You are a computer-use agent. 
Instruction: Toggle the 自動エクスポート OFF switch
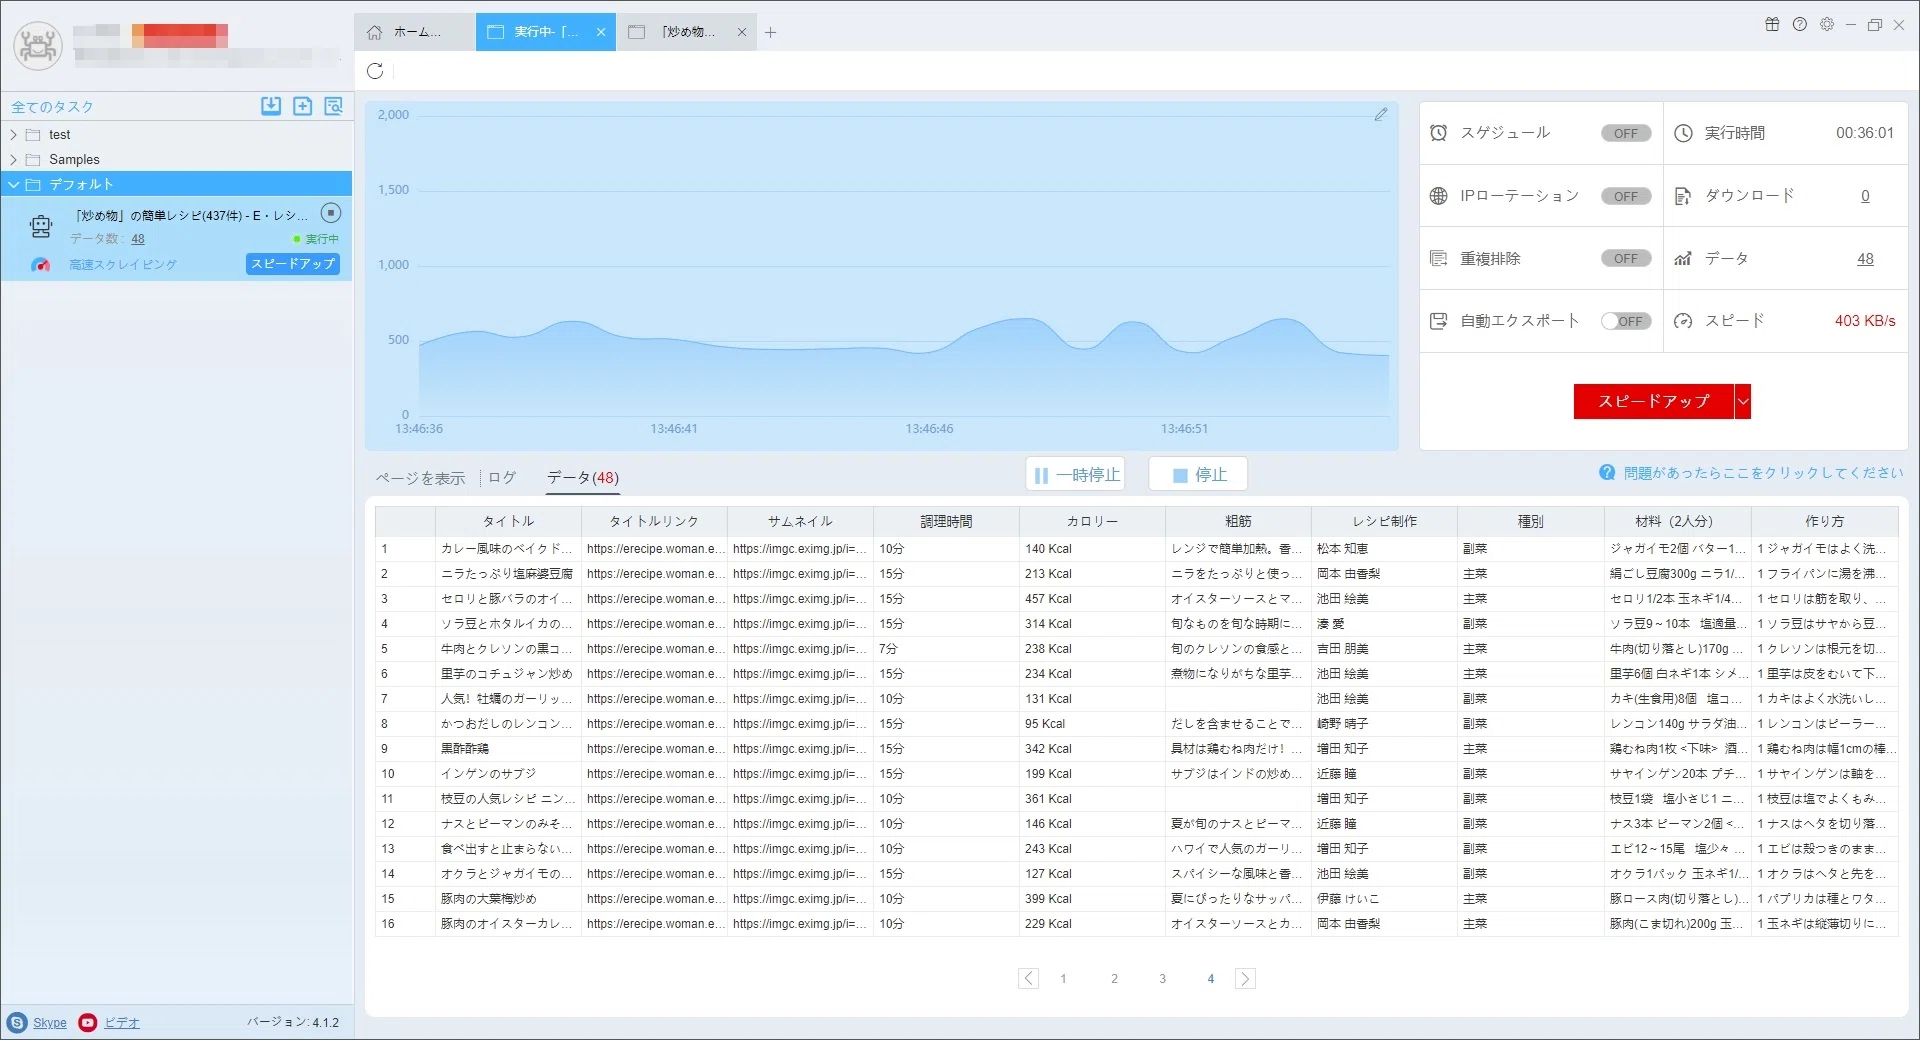click(1626, 321)
